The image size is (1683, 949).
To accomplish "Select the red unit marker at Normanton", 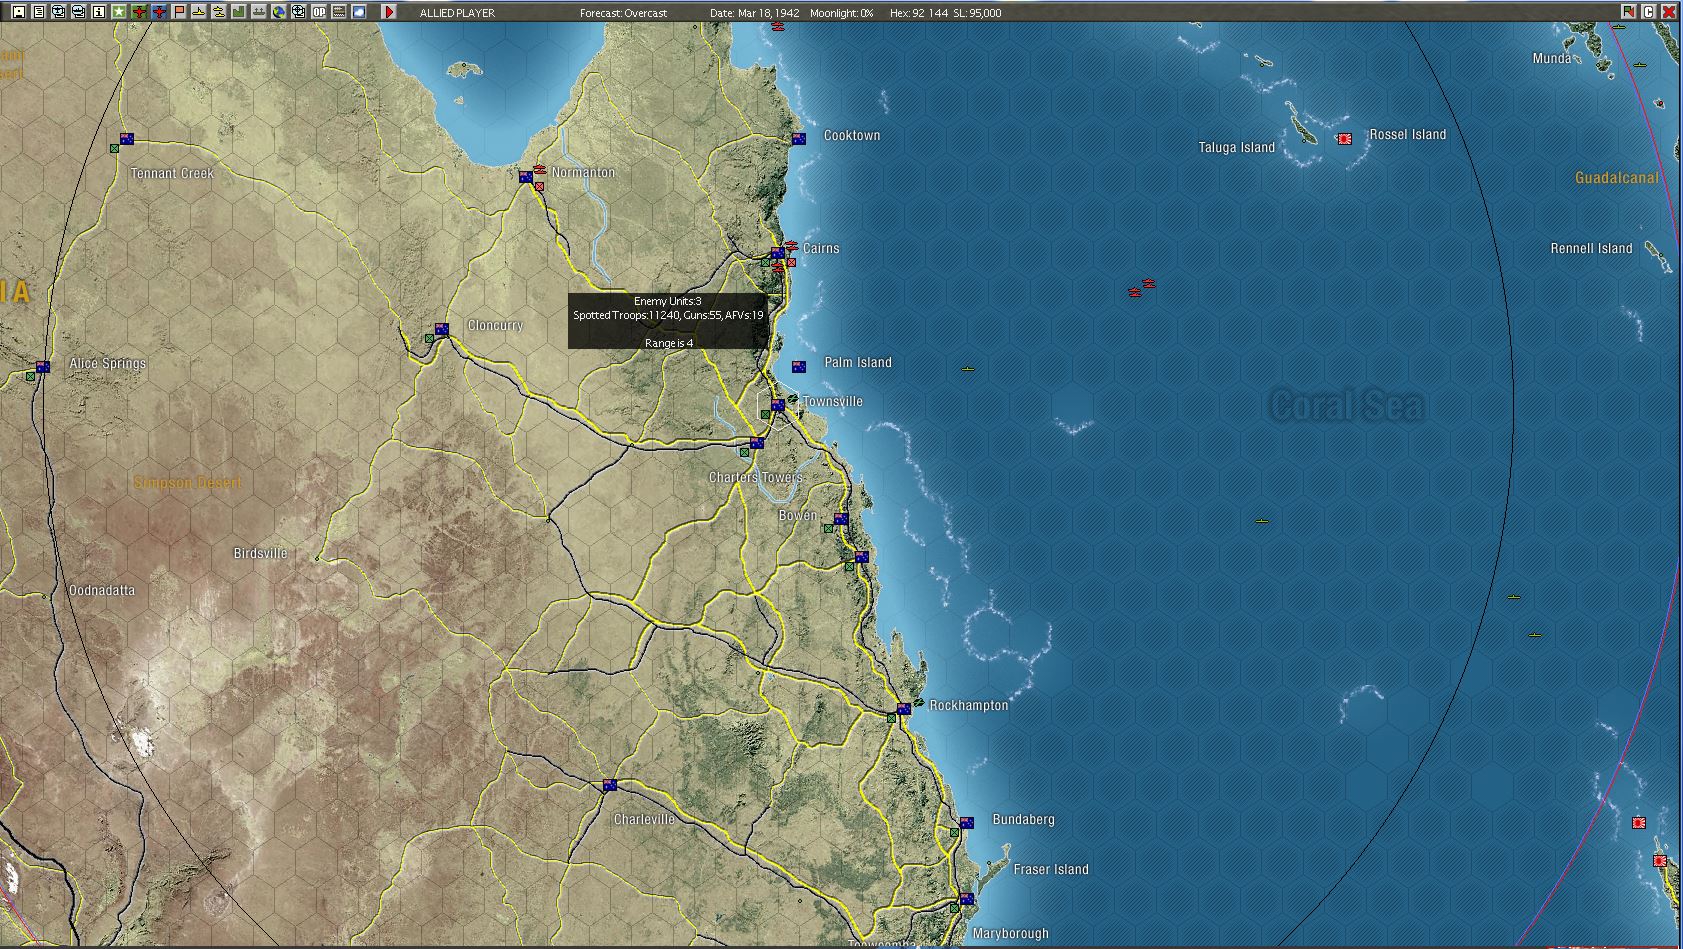I will pos(539,186).
